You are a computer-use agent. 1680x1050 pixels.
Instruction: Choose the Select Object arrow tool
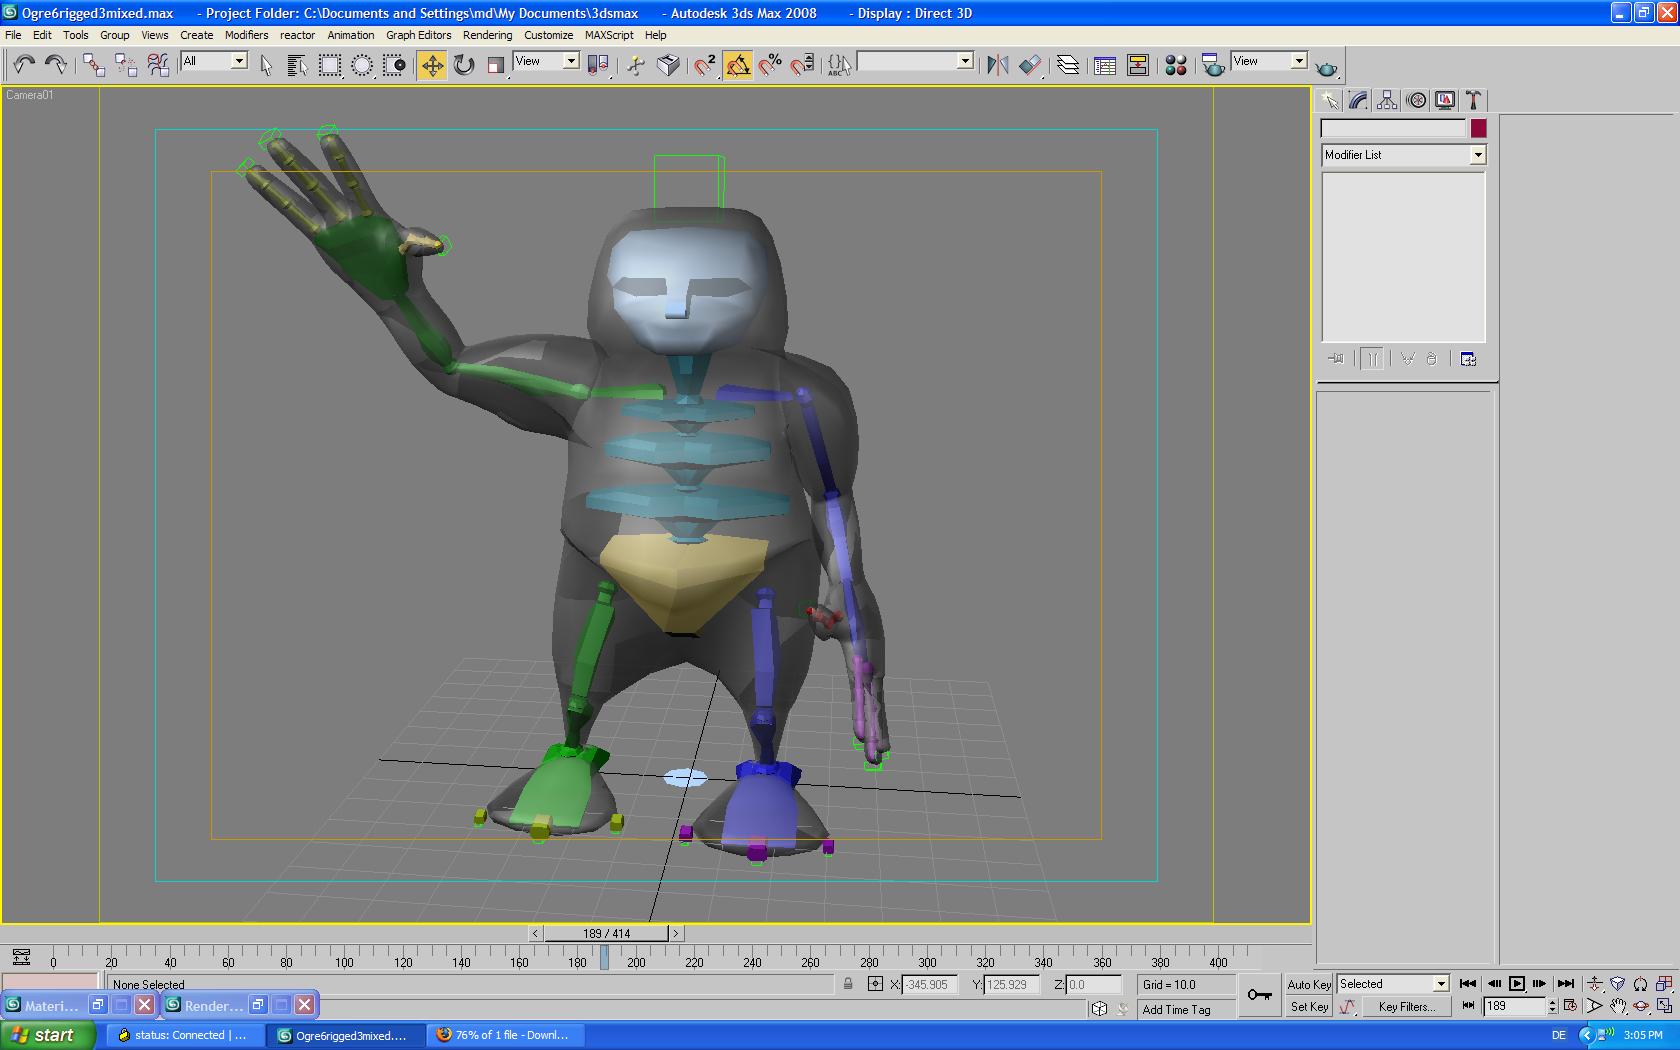266,65
